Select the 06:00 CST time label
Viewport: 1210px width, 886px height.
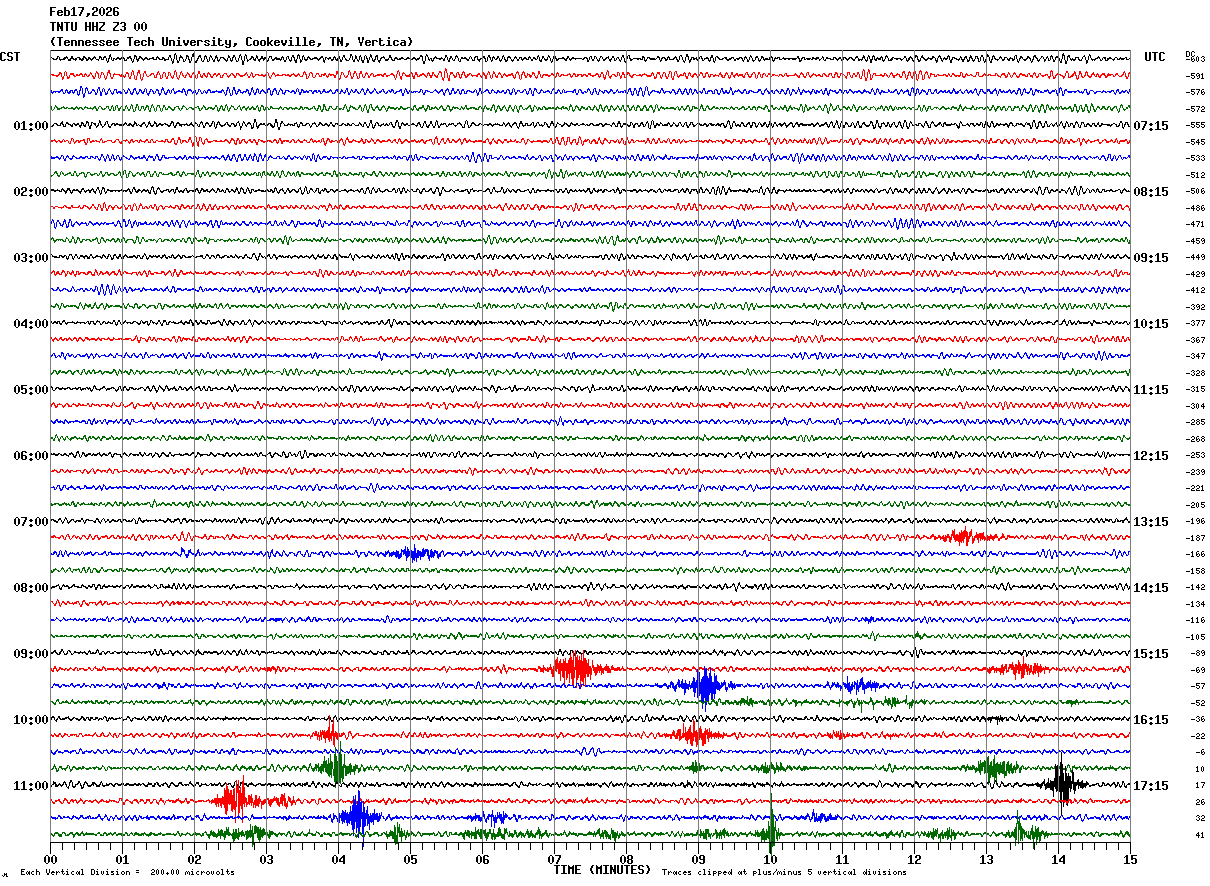(x=30, y=456)
